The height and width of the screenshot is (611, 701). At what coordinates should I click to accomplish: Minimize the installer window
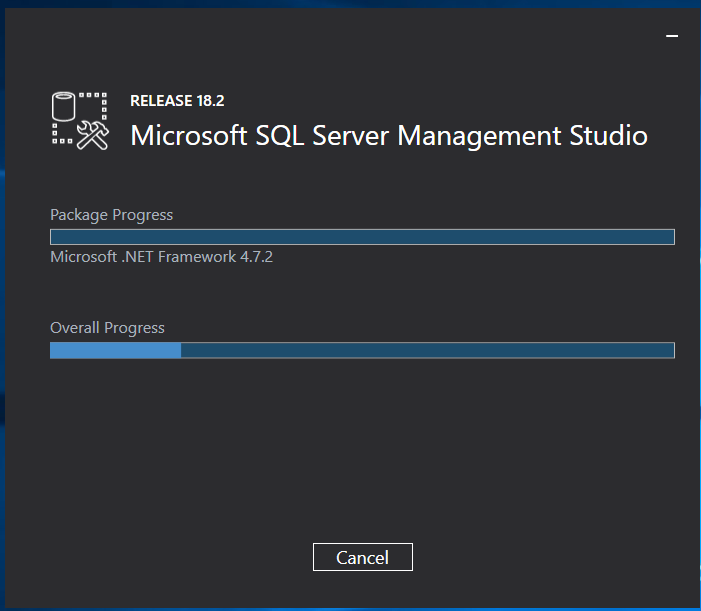tap(672, 35)
